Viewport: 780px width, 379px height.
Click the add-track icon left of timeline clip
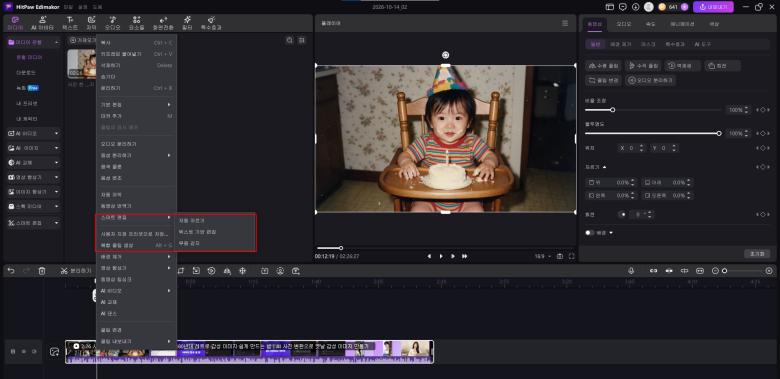point(54,352)
